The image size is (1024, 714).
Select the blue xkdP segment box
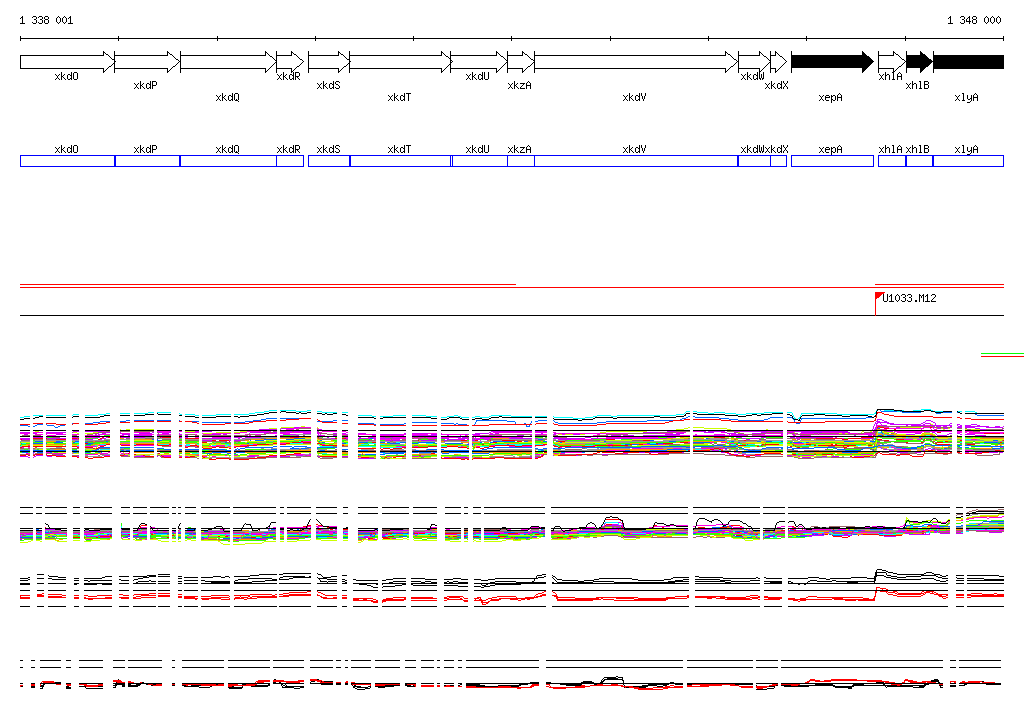pos(148,161)
